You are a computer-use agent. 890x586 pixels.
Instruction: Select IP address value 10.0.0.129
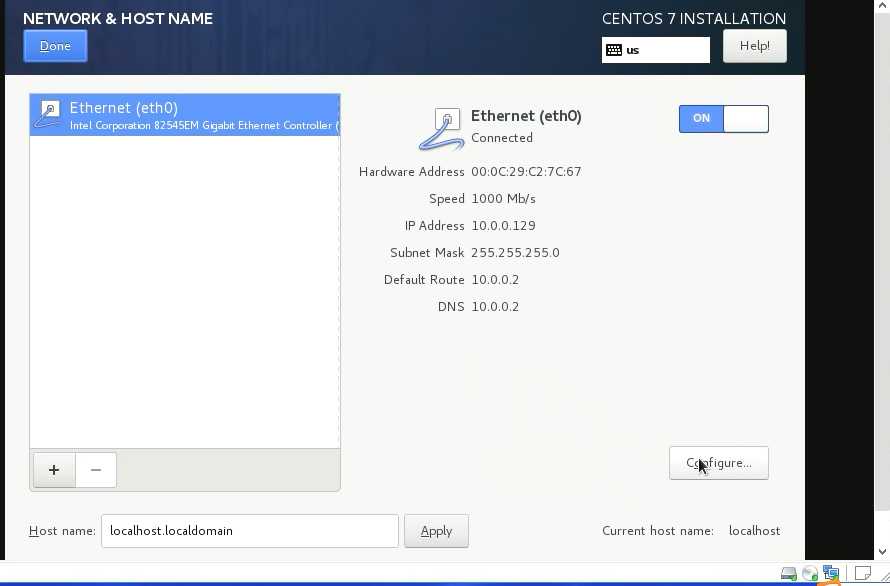503,225
